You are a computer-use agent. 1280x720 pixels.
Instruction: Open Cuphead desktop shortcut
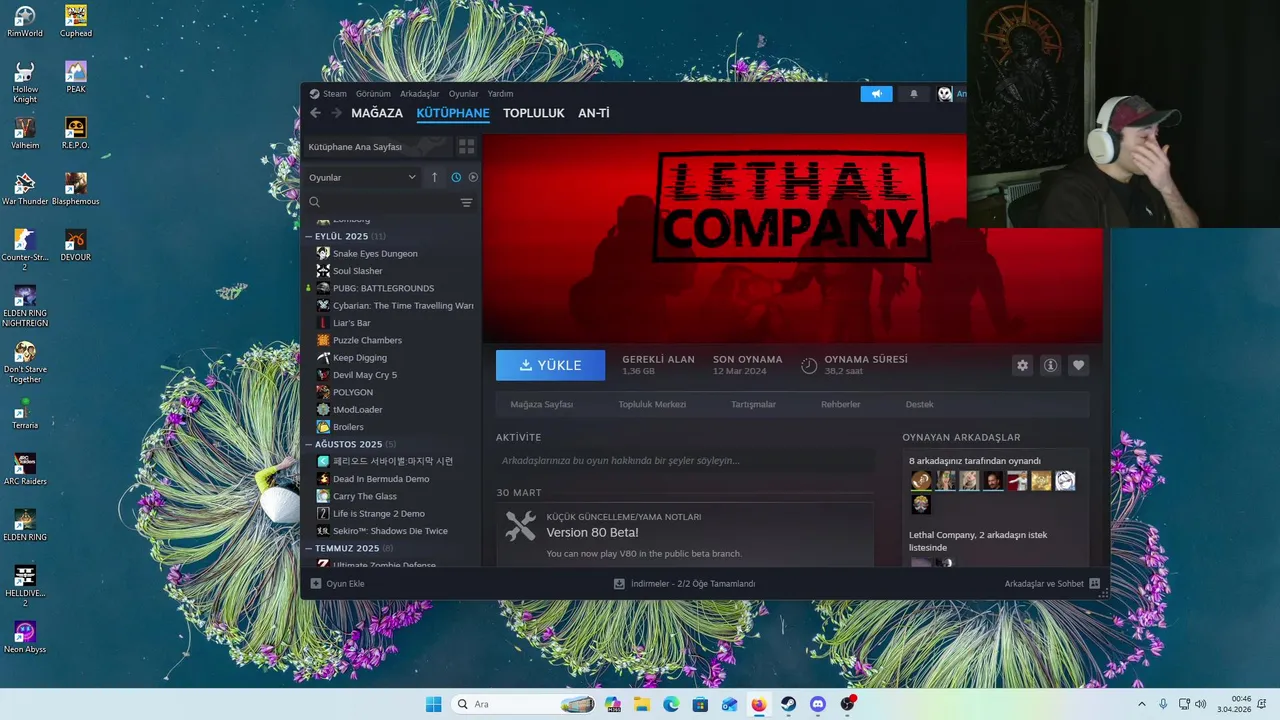click(76, 22)
